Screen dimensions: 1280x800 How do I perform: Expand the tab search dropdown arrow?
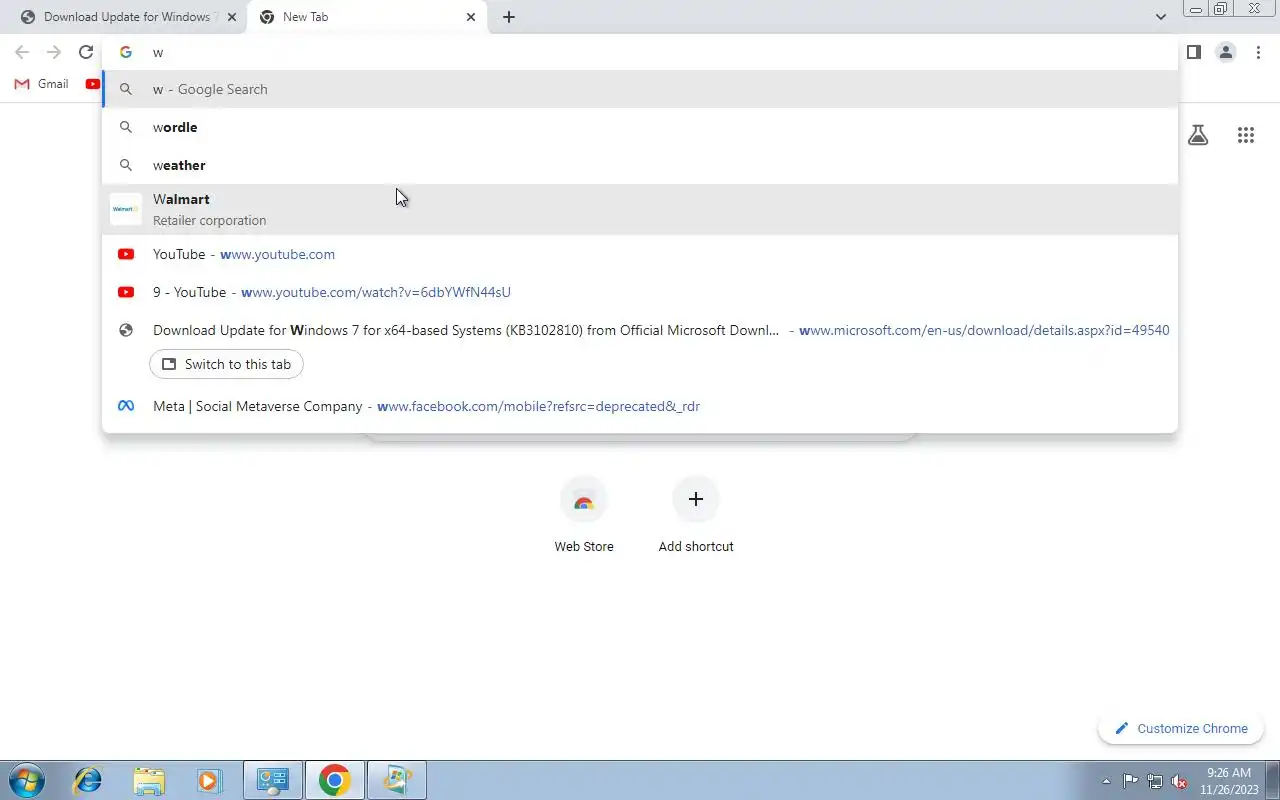[1161, 17]
